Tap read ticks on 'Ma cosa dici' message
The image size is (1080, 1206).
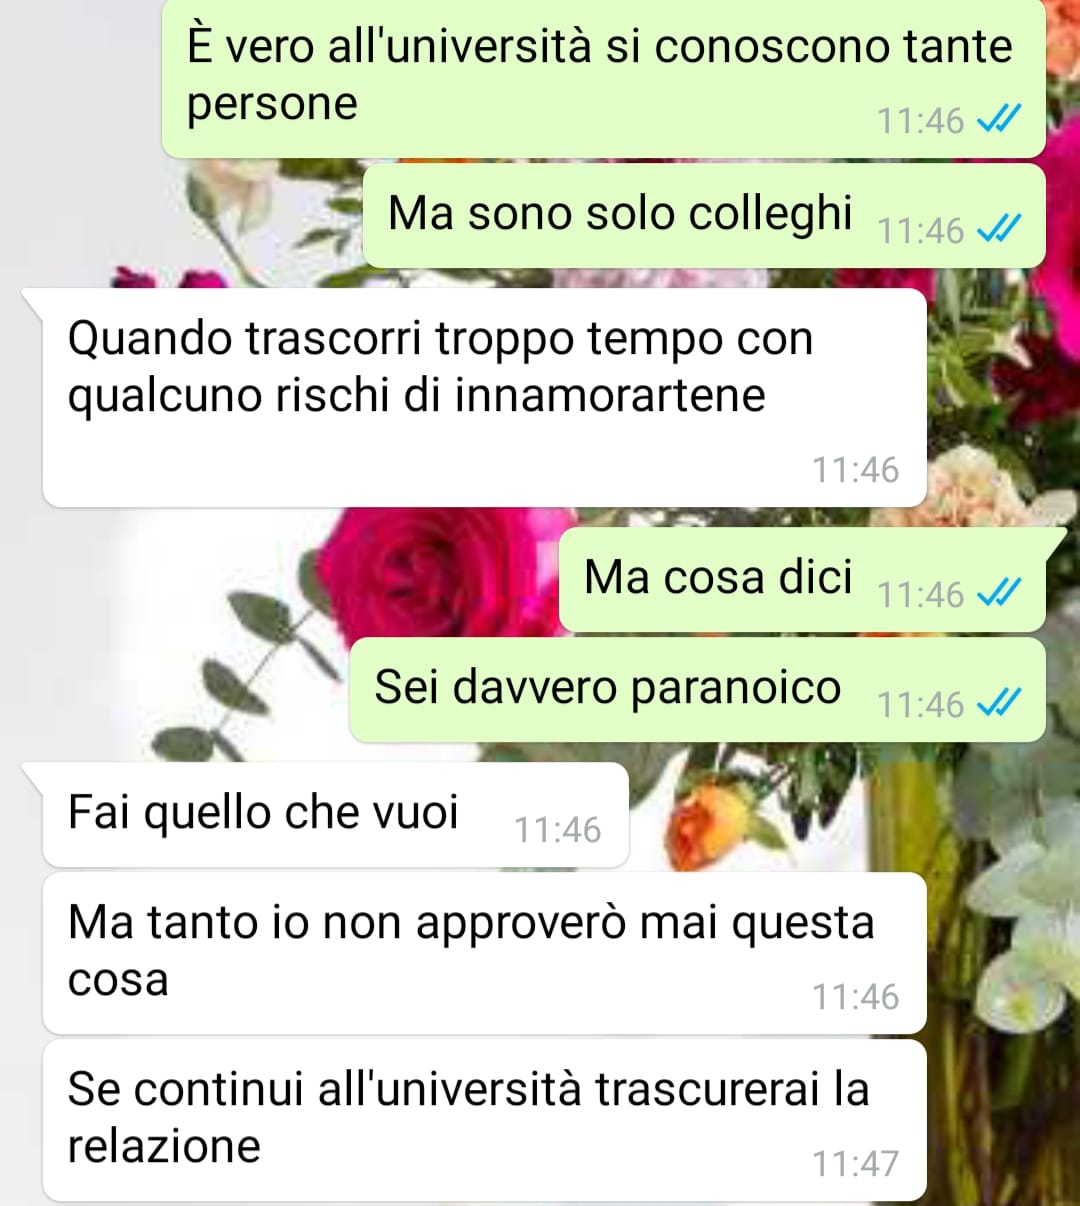pyautogui.click(x=997, y=594)
